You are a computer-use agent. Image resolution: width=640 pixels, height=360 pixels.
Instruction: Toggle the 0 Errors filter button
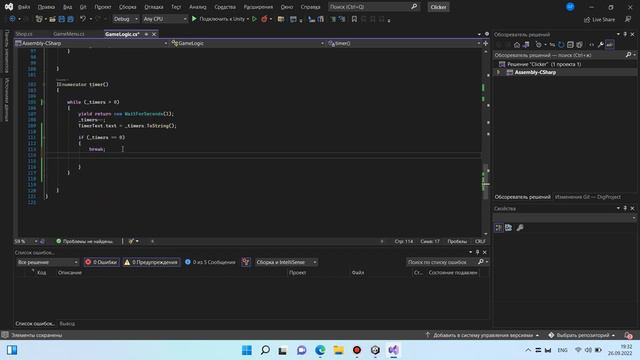pyautogui.click(x=101, y=262)
